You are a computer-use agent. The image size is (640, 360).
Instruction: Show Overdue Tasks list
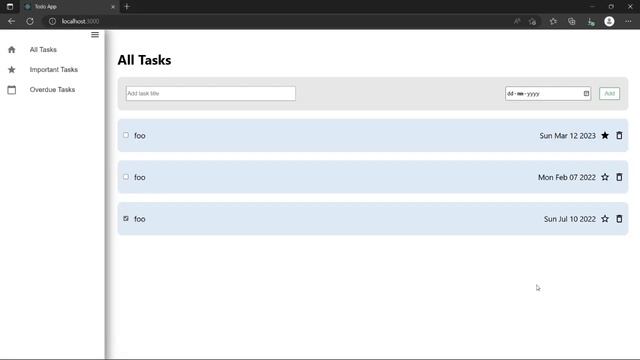click(52, 90)
